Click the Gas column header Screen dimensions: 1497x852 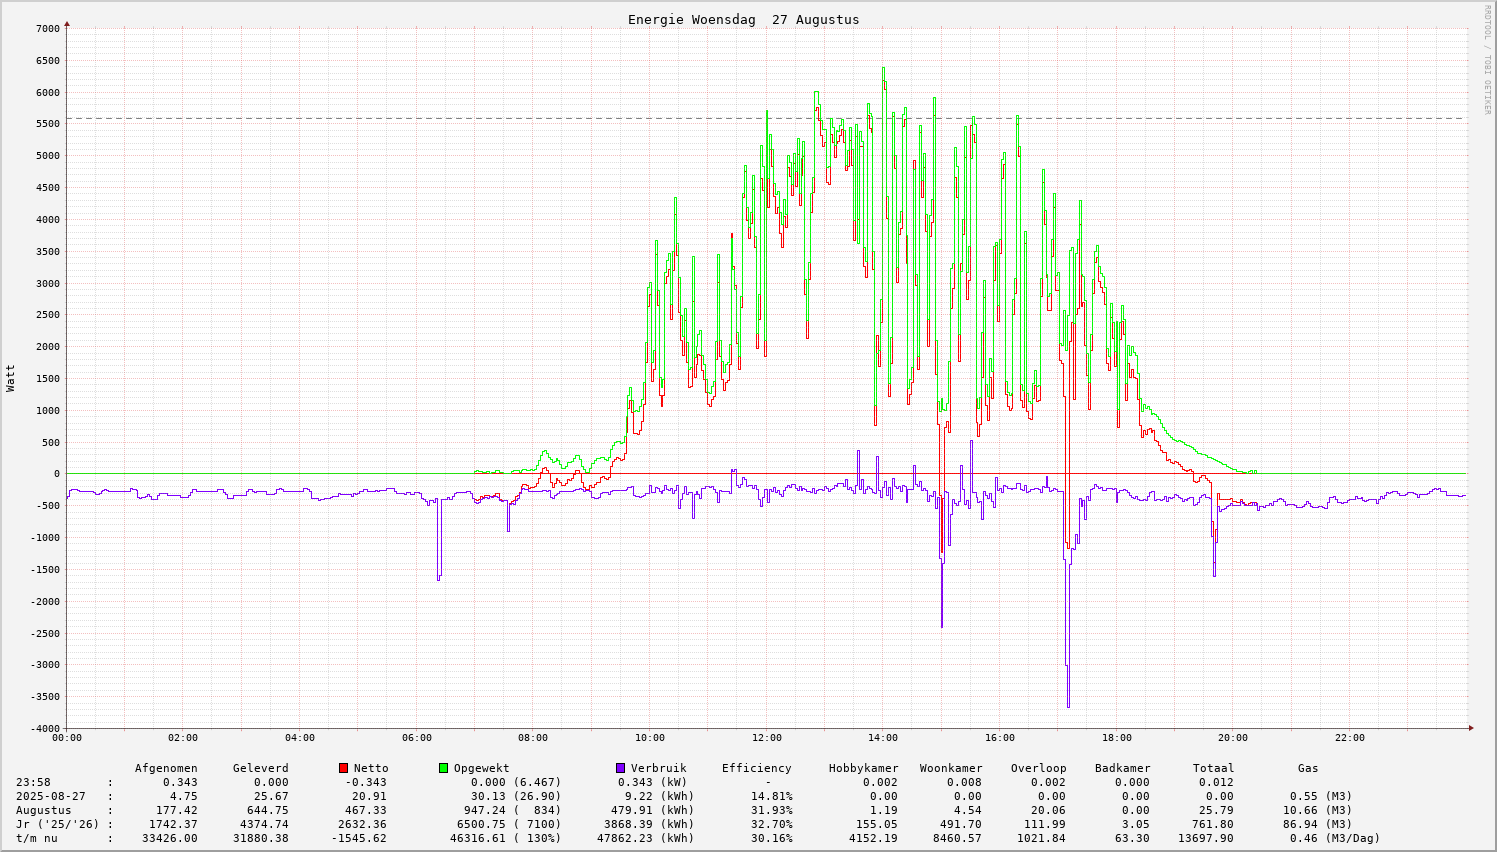[x=1308, y=768]
